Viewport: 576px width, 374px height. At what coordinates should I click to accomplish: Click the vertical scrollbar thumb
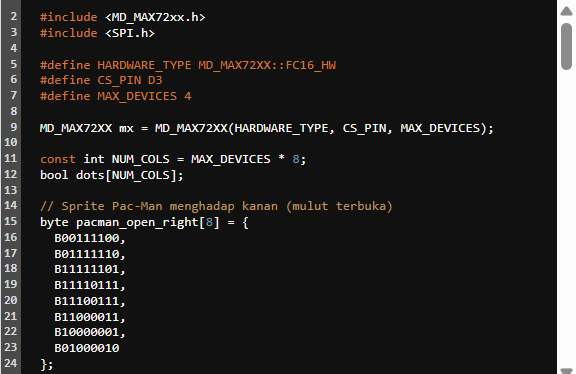click(566, 46)
